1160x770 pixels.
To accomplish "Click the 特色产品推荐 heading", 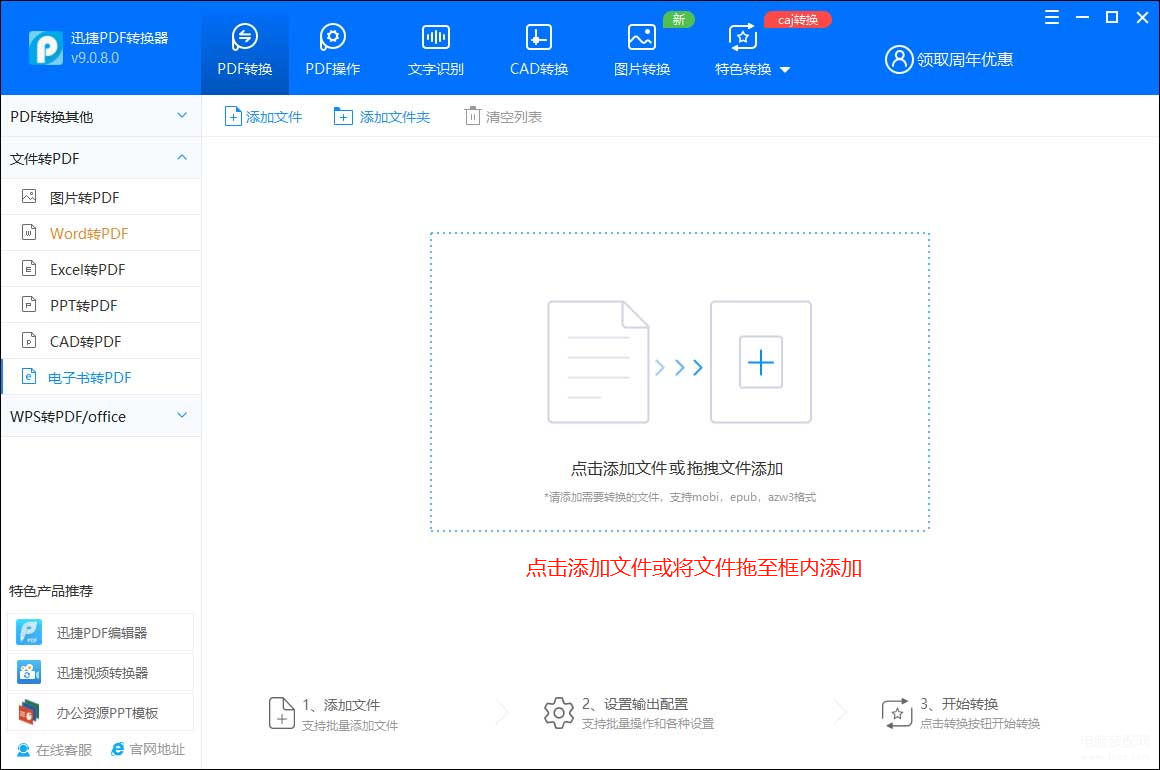I will pos(51,590).
